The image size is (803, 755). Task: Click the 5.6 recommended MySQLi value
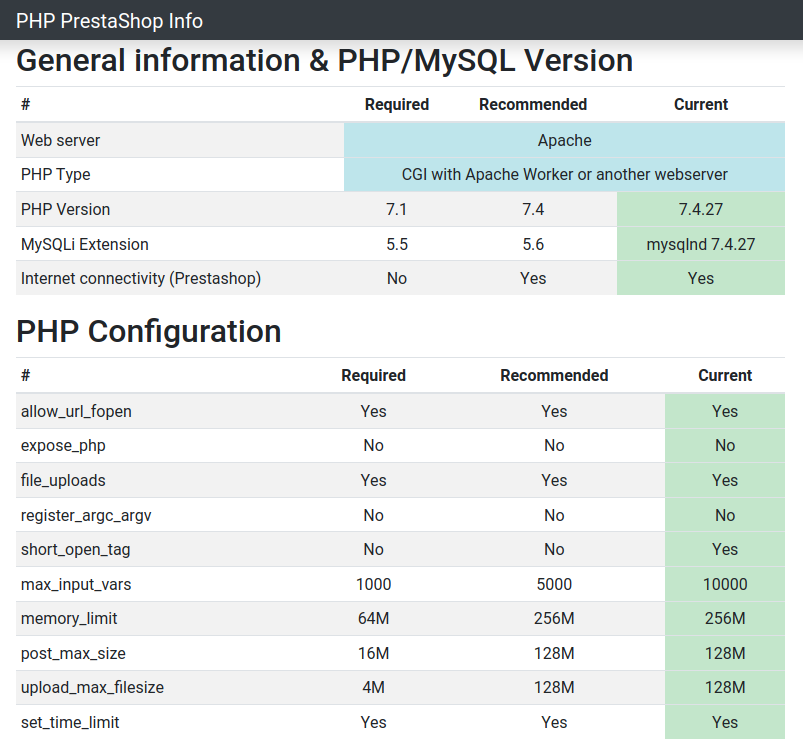[x=533, y=244]
